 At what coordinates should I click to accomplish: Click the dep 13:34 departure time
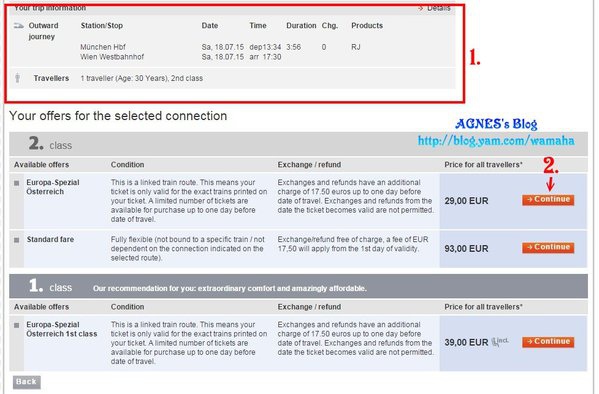[x=265, y=47]
